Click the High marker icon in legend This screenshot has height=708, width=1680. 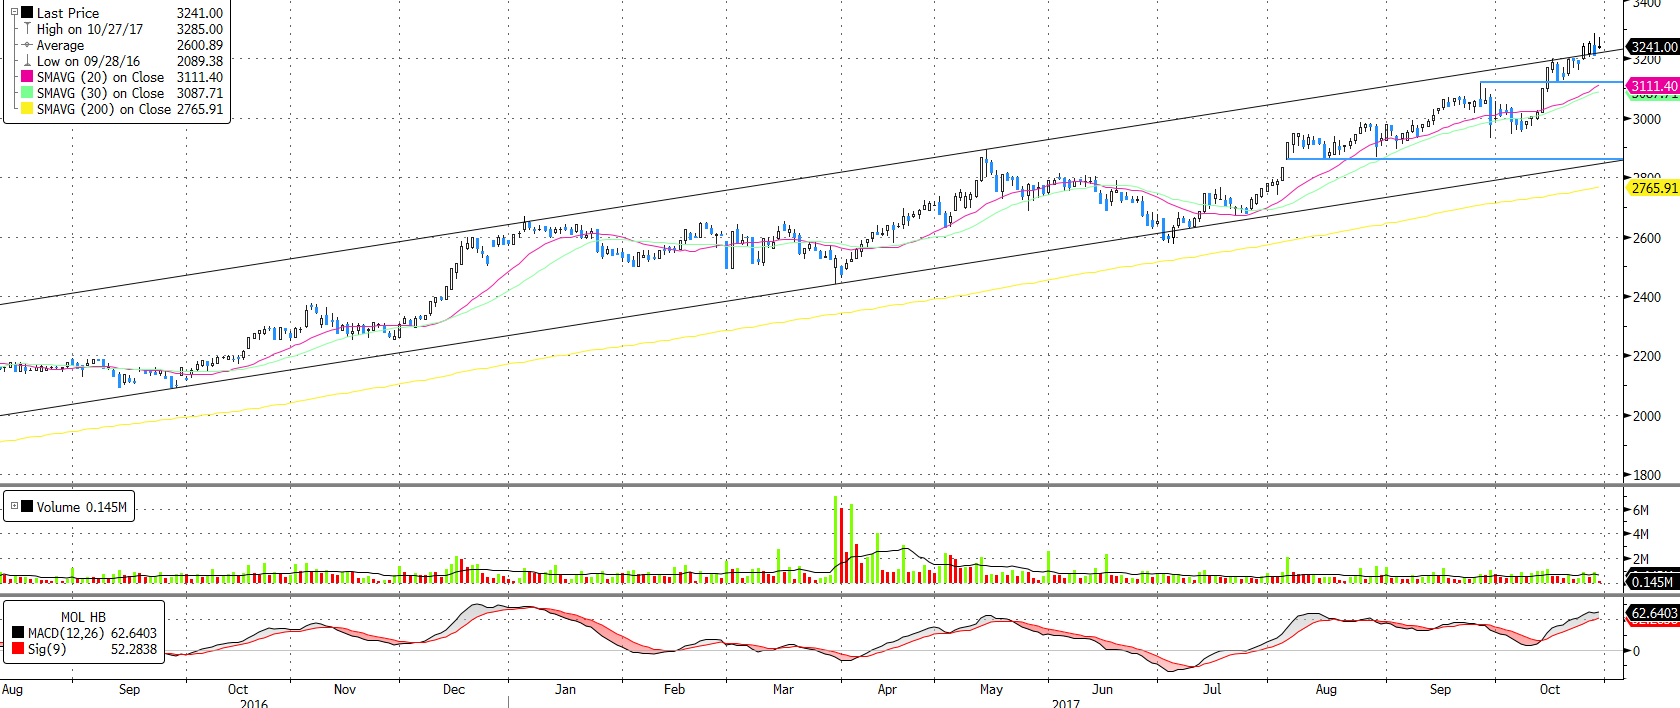click(x=27, y=29)
